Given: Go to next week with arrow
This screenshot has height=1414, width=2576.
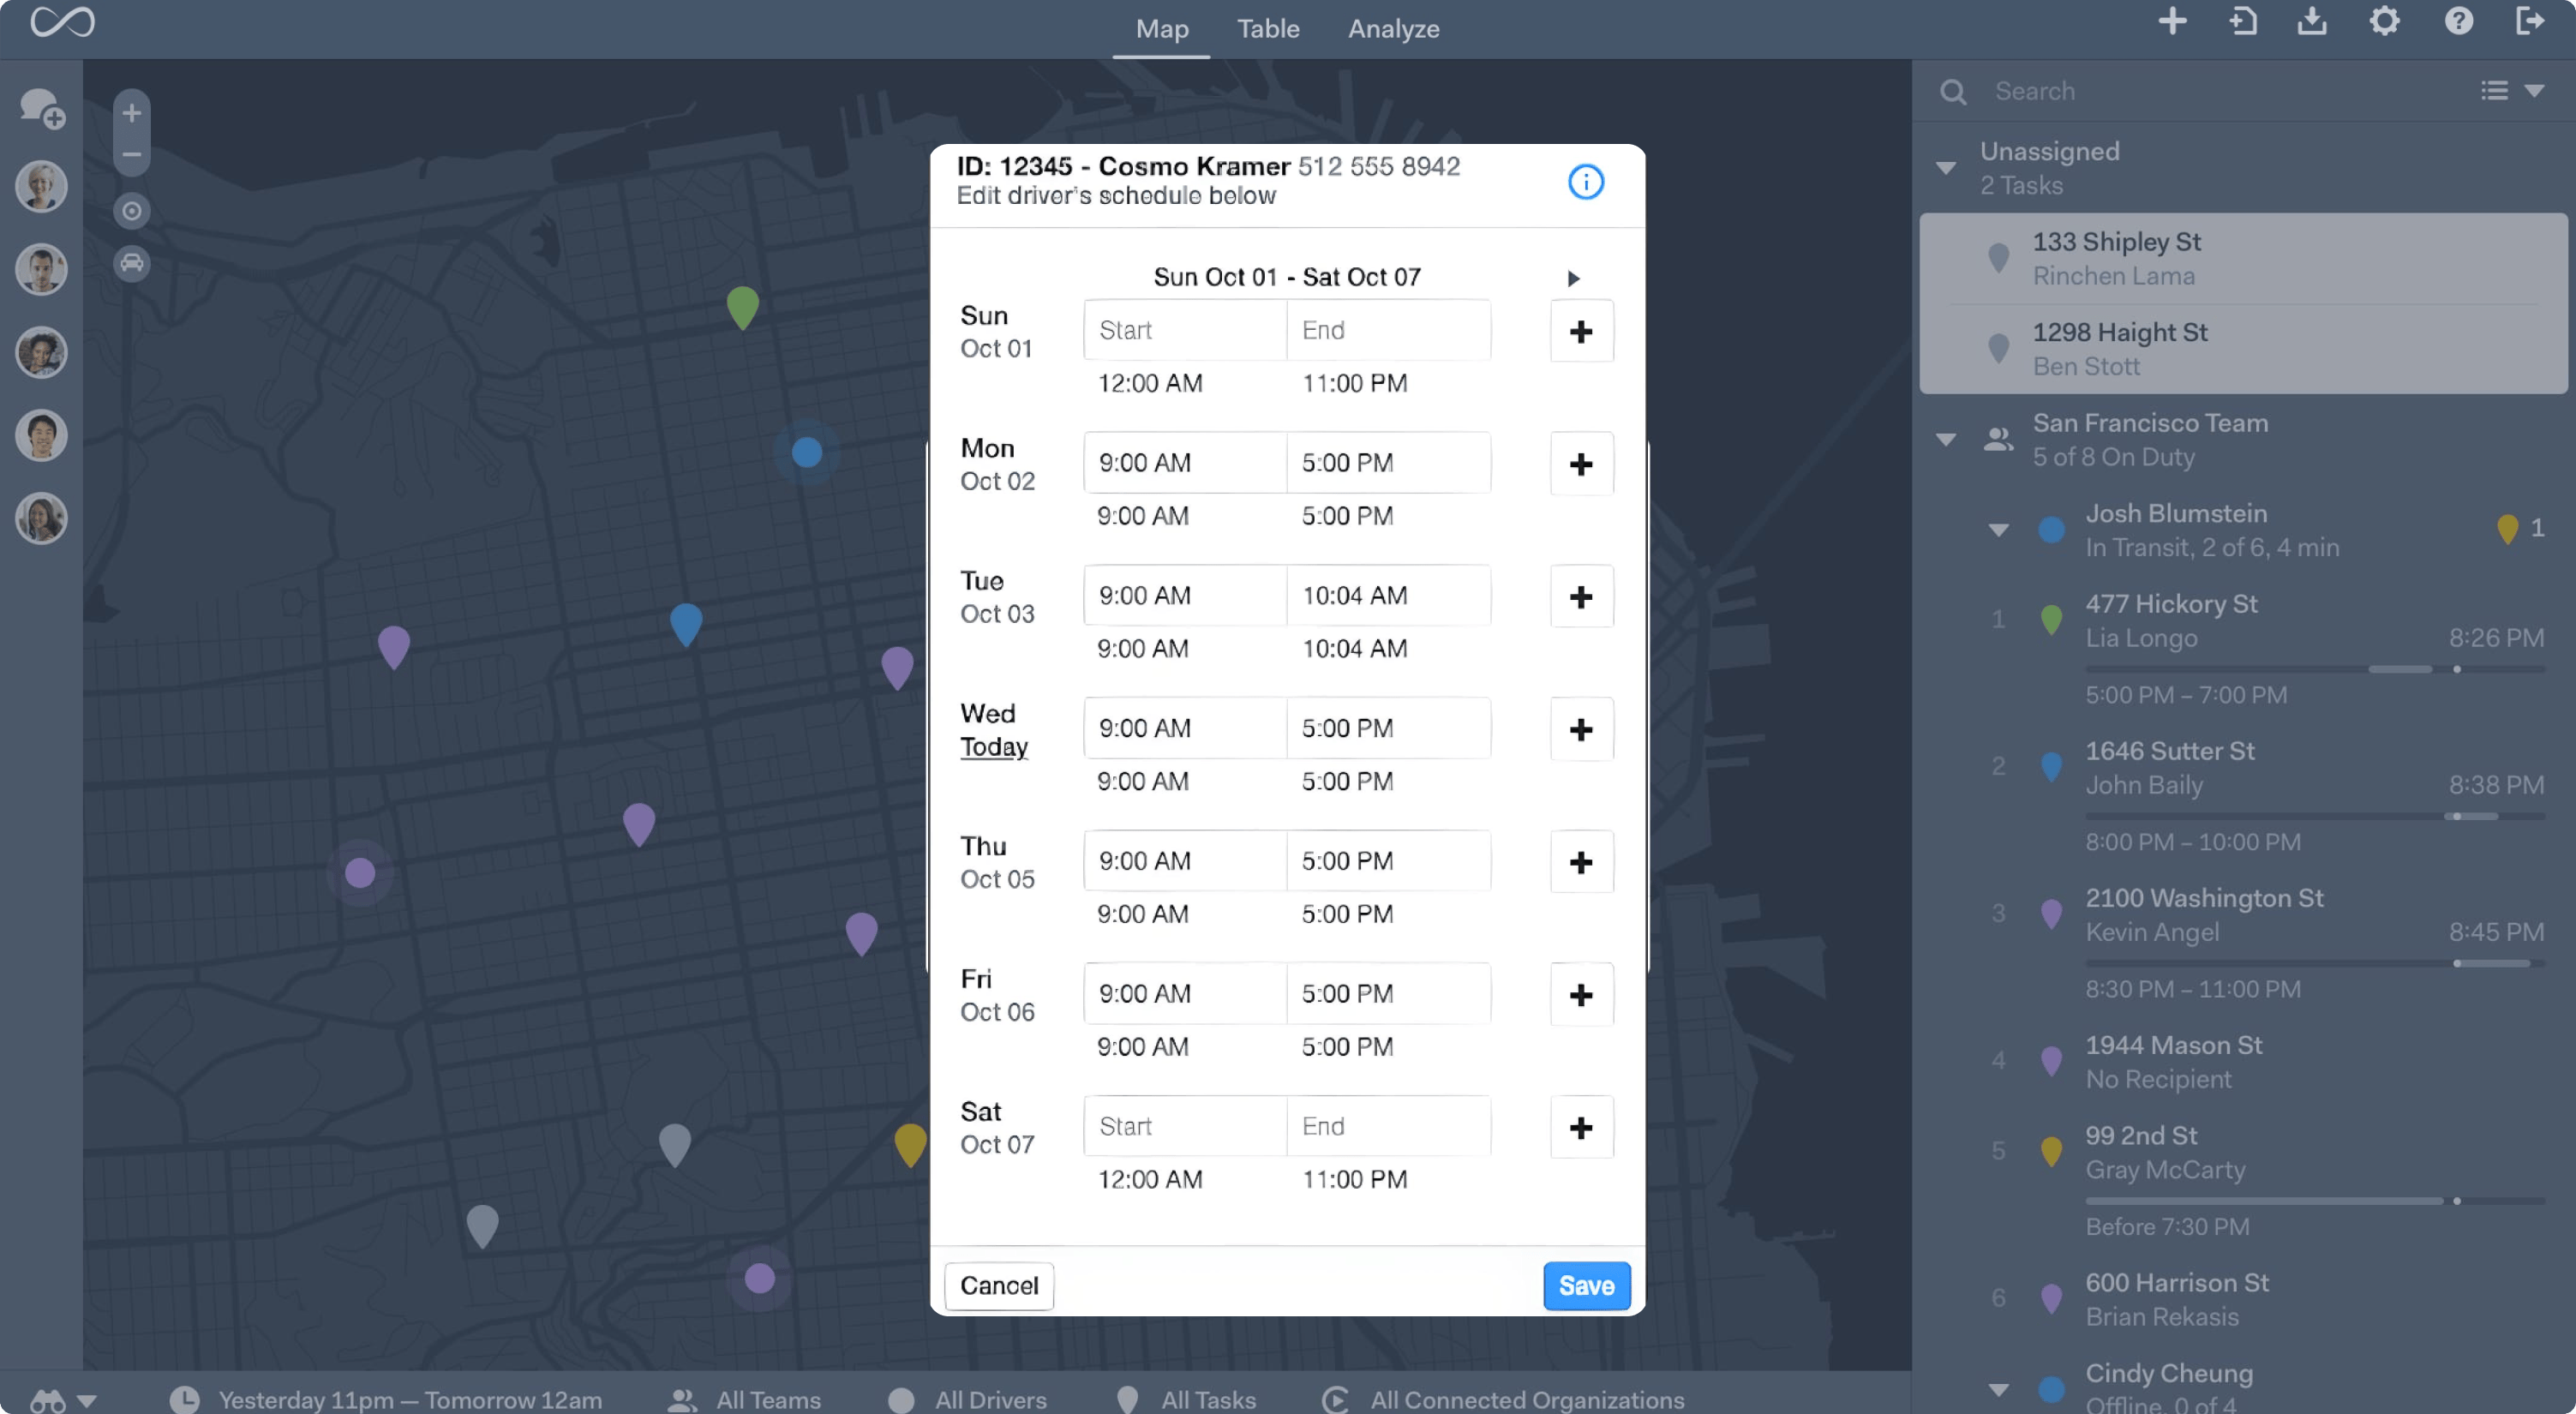Looking at the screenshot, I should tap(1573, 279).
